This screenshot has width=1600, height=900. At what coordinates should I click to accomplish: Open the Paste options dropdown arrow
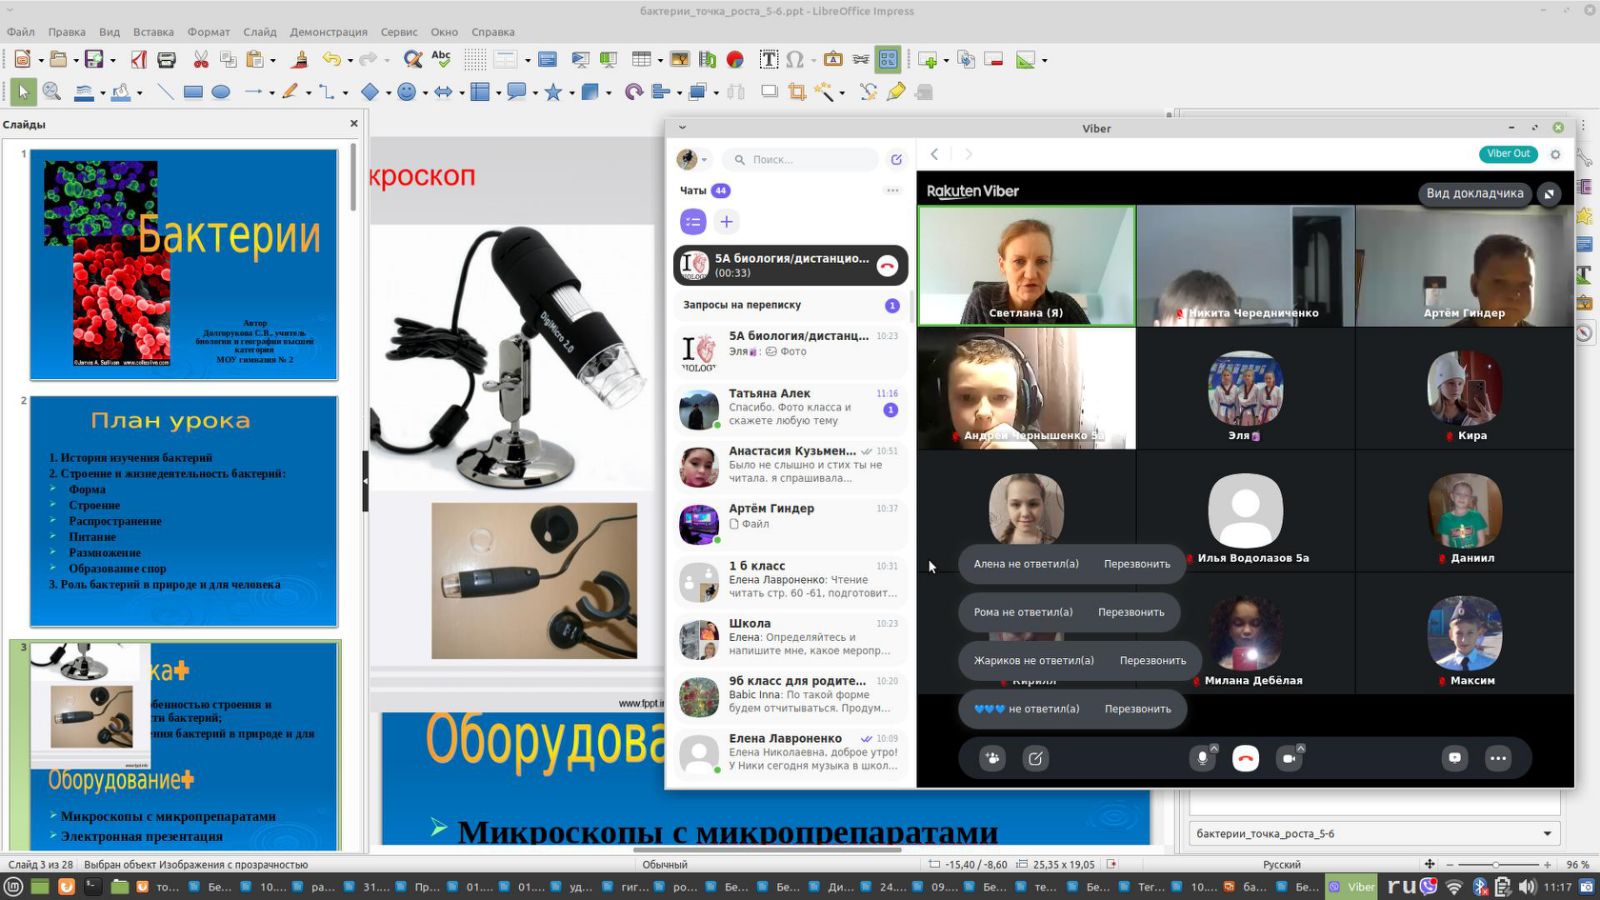(273, 61)
